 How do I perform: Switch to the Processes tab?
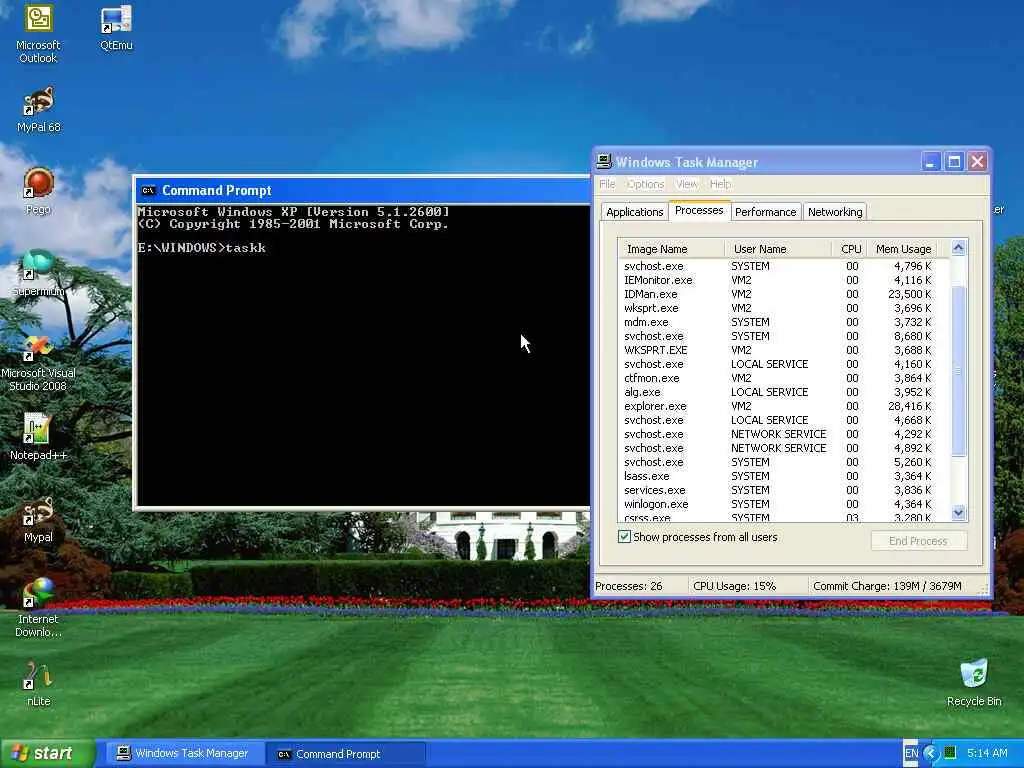point(699,210)
